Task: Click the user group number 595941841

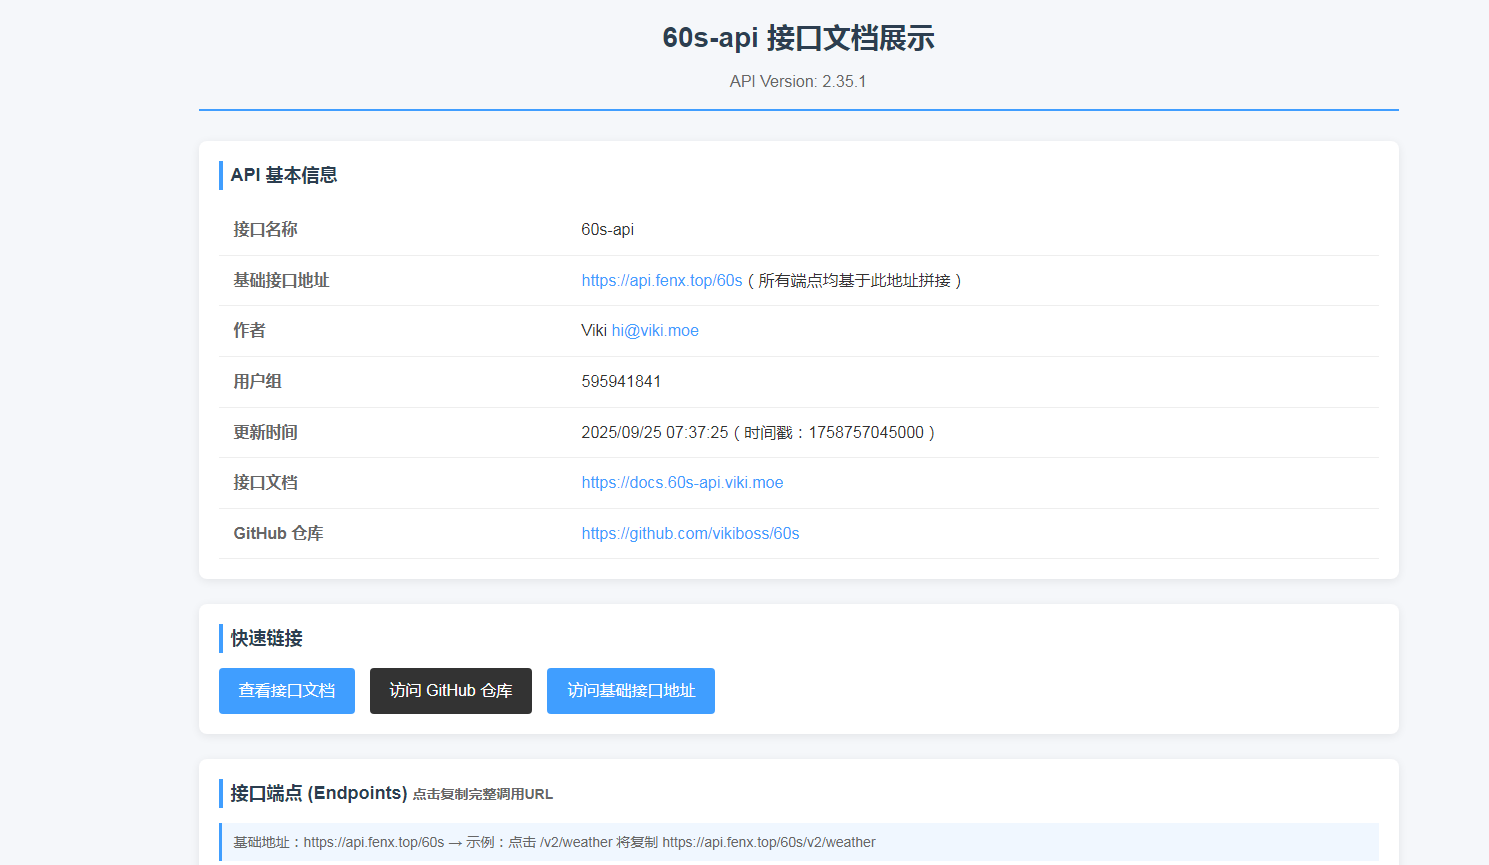Action: pyautogui.click(x=621, y=382)
